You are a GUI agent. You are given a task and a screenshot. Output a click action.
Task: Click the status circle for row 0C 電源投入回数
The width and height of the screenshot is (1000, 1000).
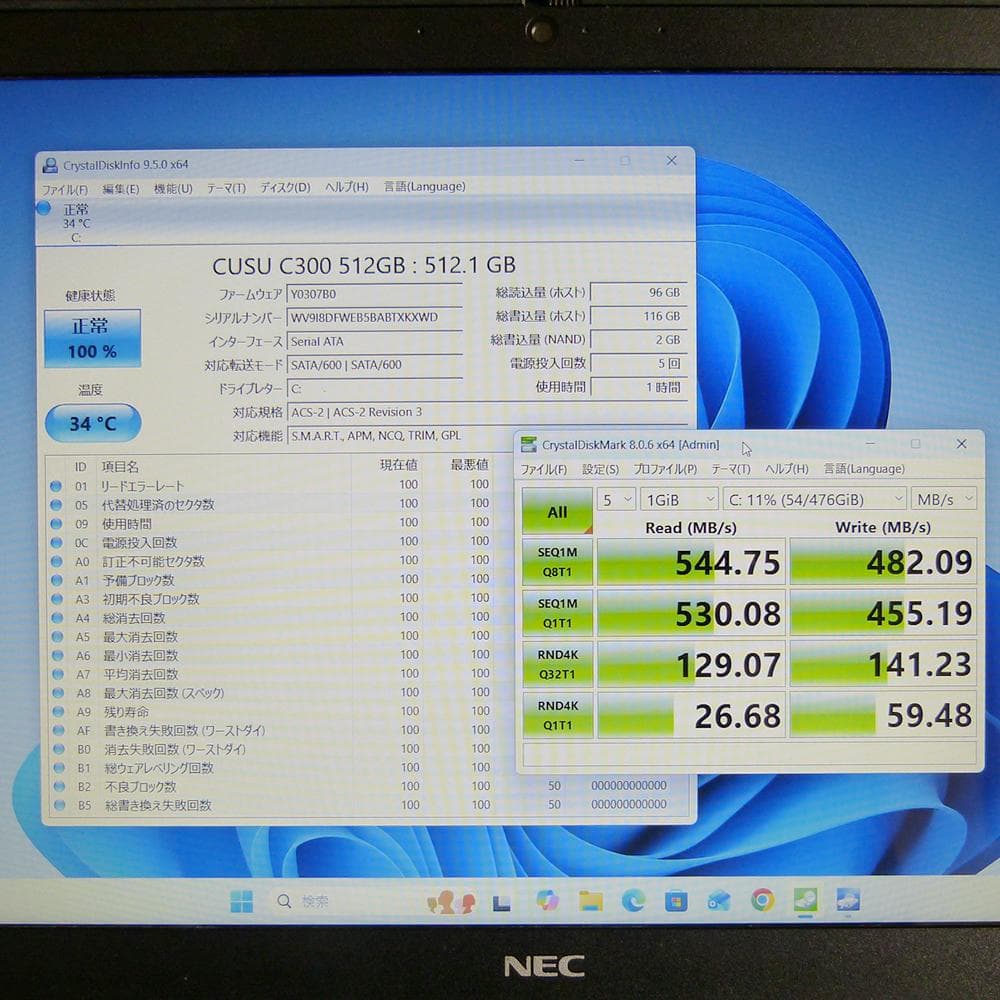(56, 543)
